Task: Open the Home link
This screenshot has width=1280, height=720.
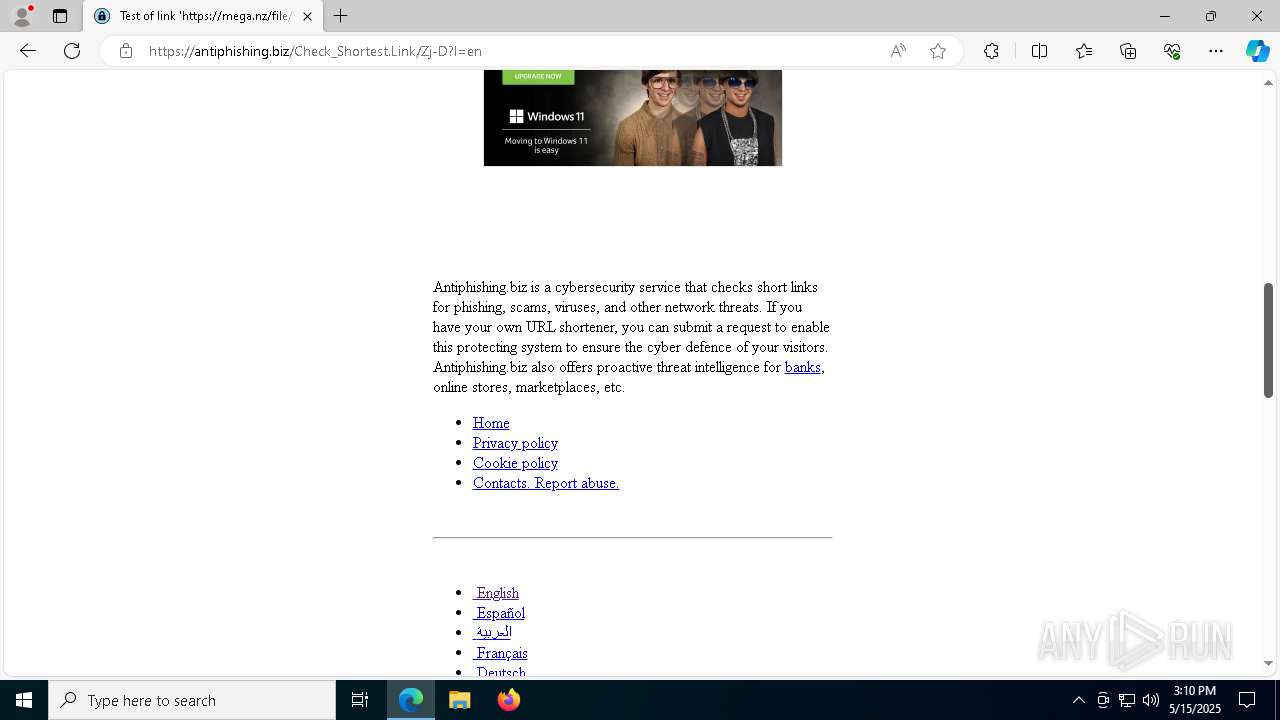Action: click(x=491, y=423)
